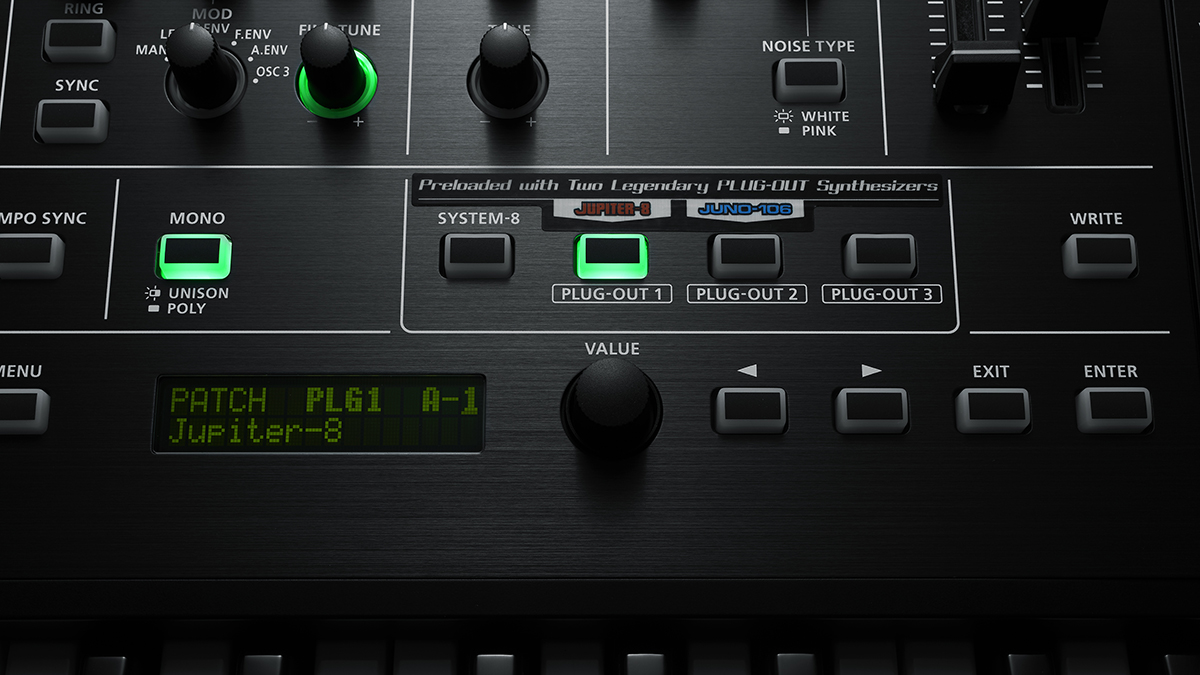The height and width of the screenshot is (675, 1200).
Task: Select the SYSTEM-8 engine button
Action: [x=477, y=255]
